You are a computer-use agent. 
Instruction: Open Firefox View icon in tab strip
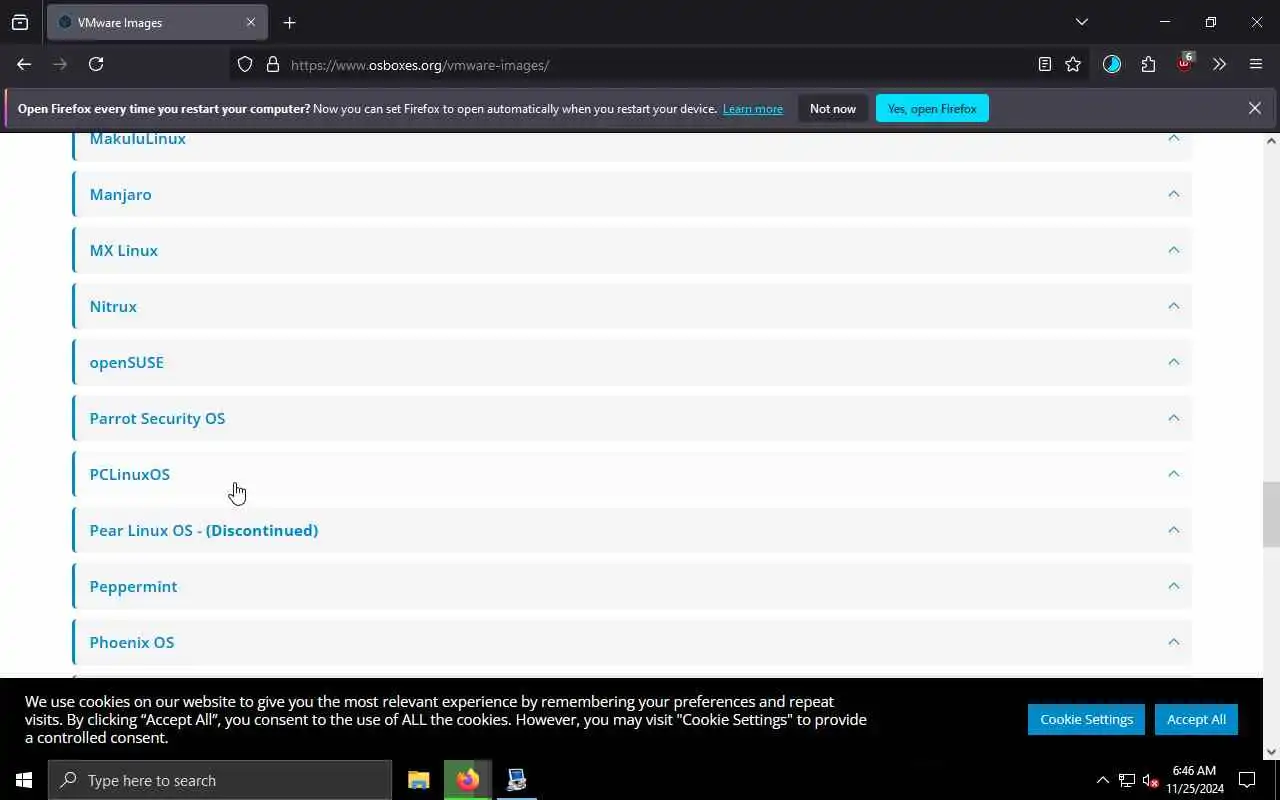coord(20,22)
